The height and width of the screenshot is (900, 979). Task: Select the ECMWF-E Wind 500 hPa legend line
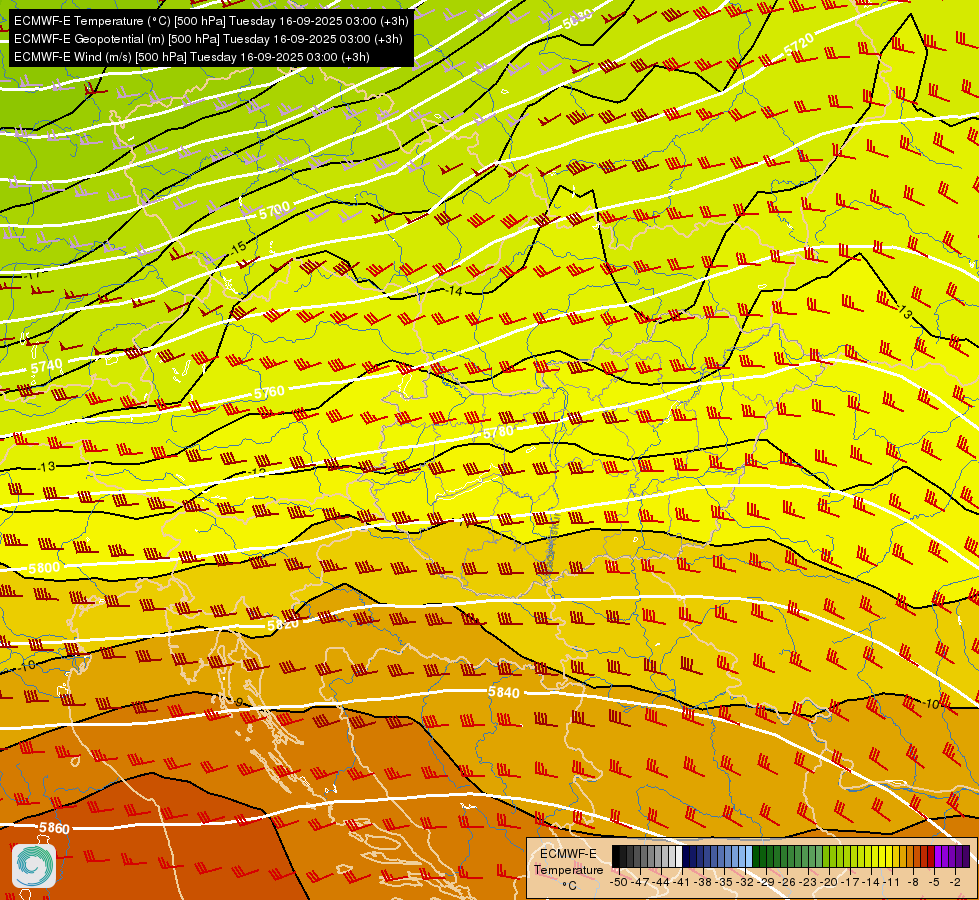tap(192, 57)
